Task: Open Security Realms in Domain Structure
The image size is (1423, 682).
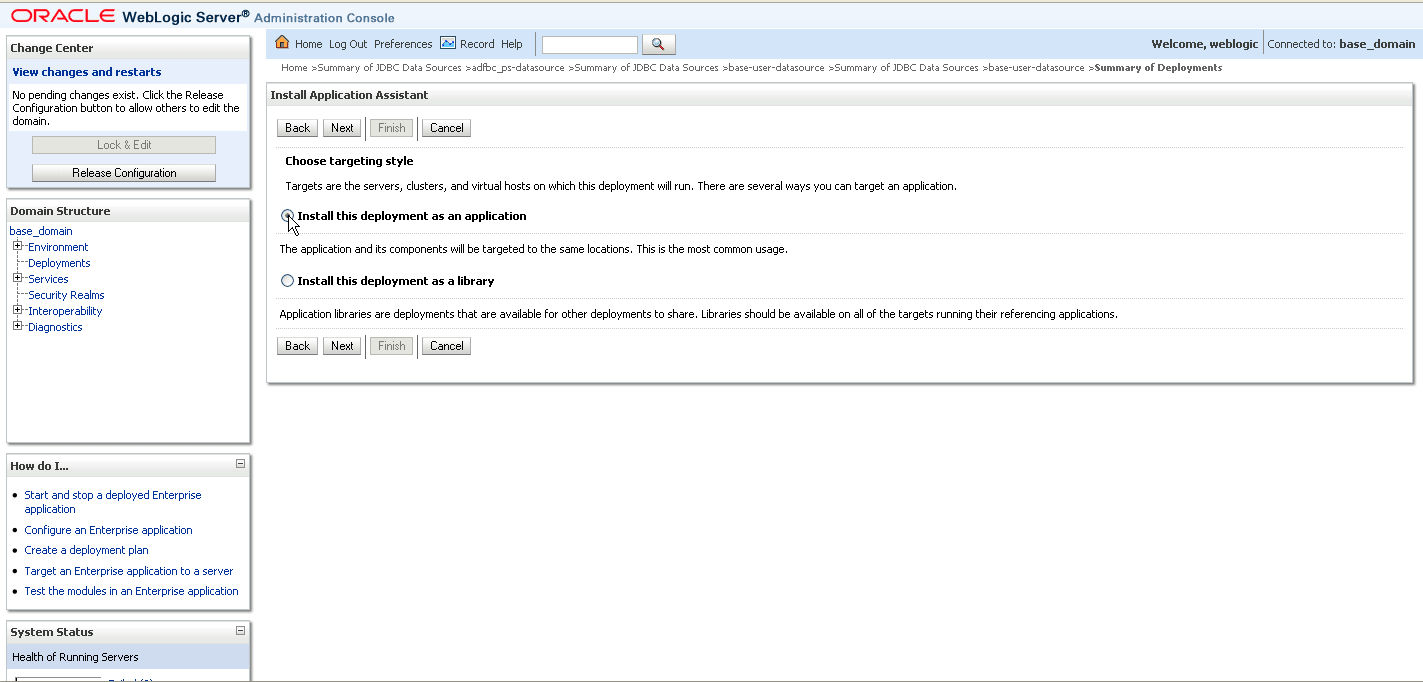Action: click(x=66, y=295)
